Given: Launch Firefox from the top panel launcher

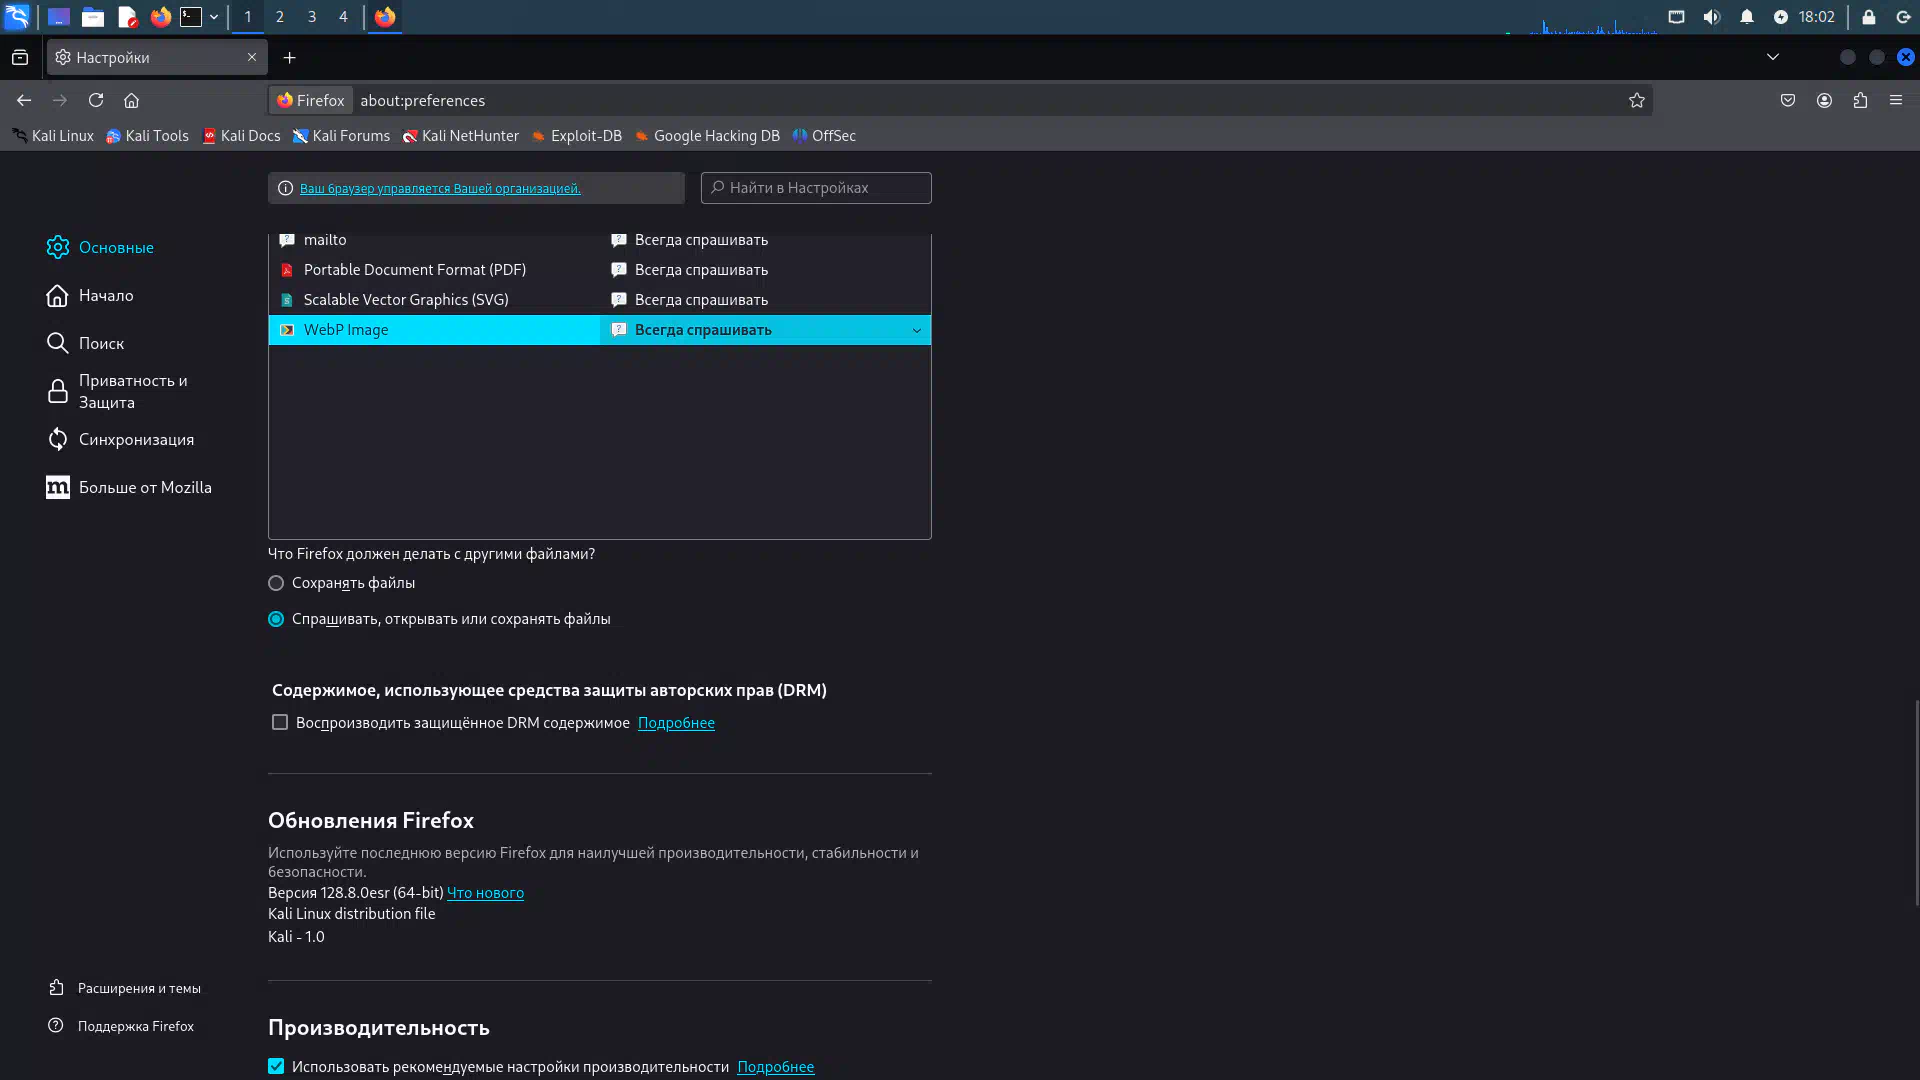Looking at the screenshot, I should pyautogui.click(x=160, y=17).
